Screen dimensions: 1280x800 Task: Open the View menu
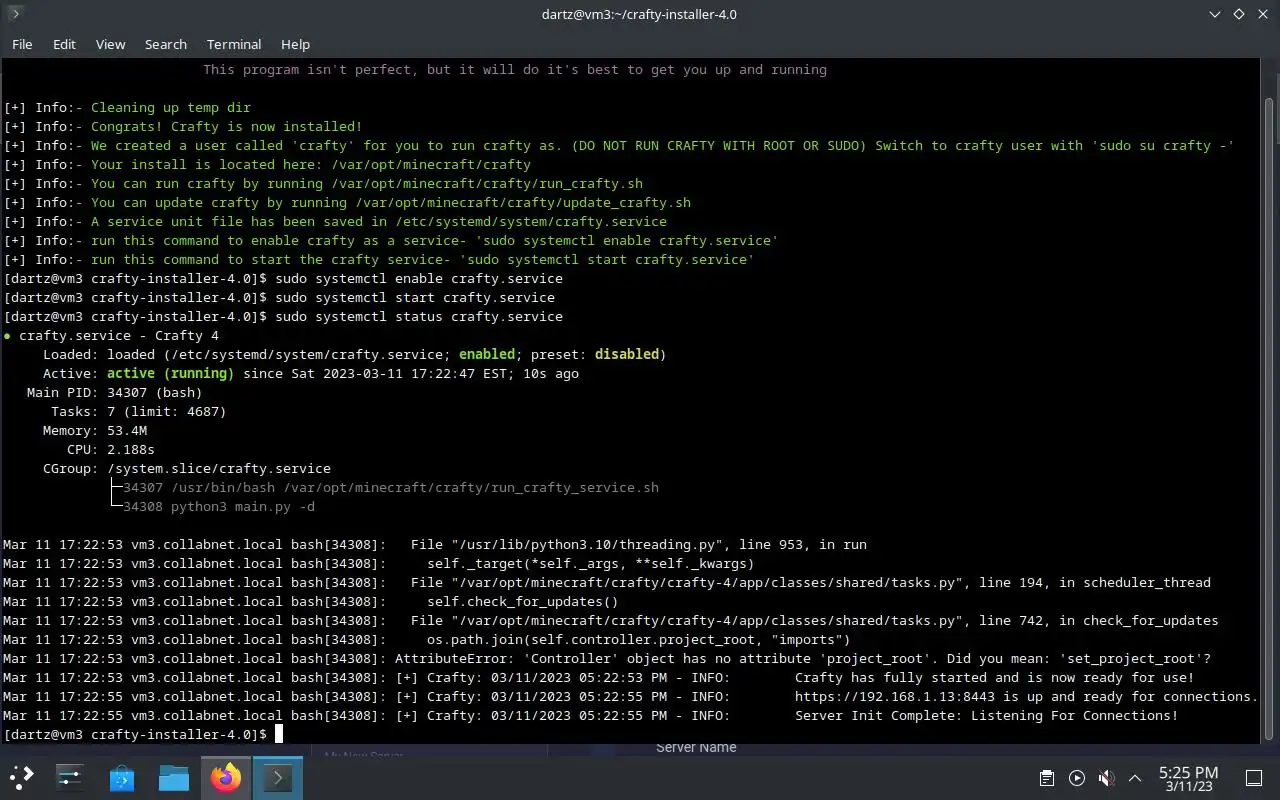pyautogui.click(x=110, y=44)
